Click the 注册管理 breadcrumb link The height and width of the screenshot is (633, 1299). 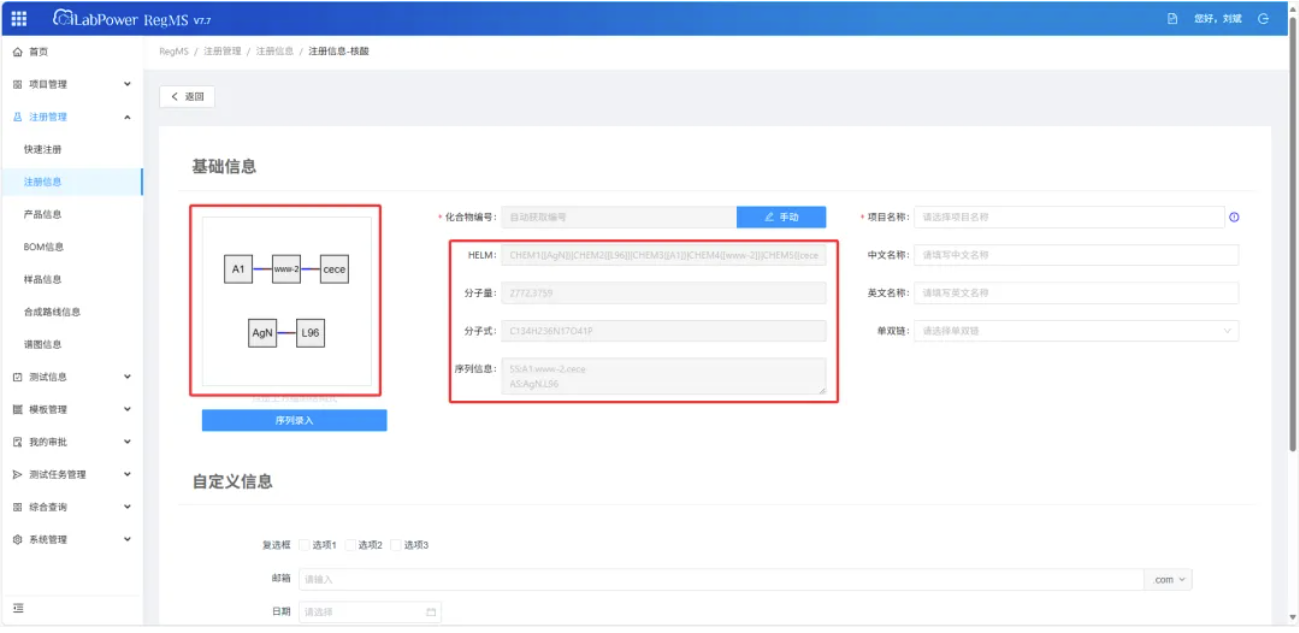(x=222, y=51)
